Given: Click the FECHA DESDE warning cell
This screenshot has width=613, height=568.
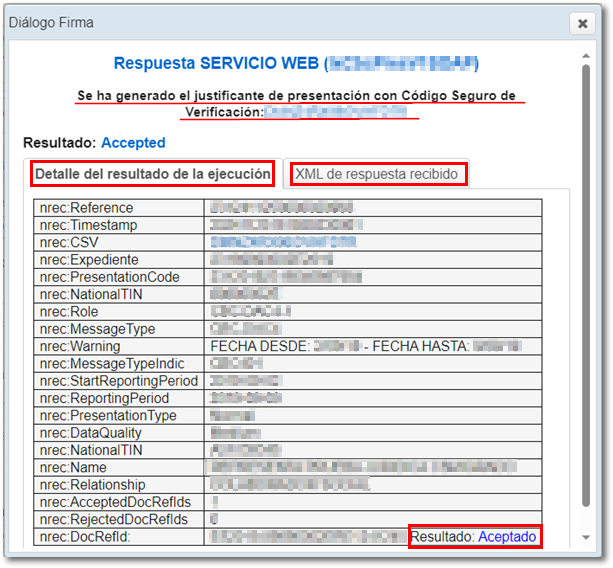Looking at the screenshot, I should (x=372, y=346).
